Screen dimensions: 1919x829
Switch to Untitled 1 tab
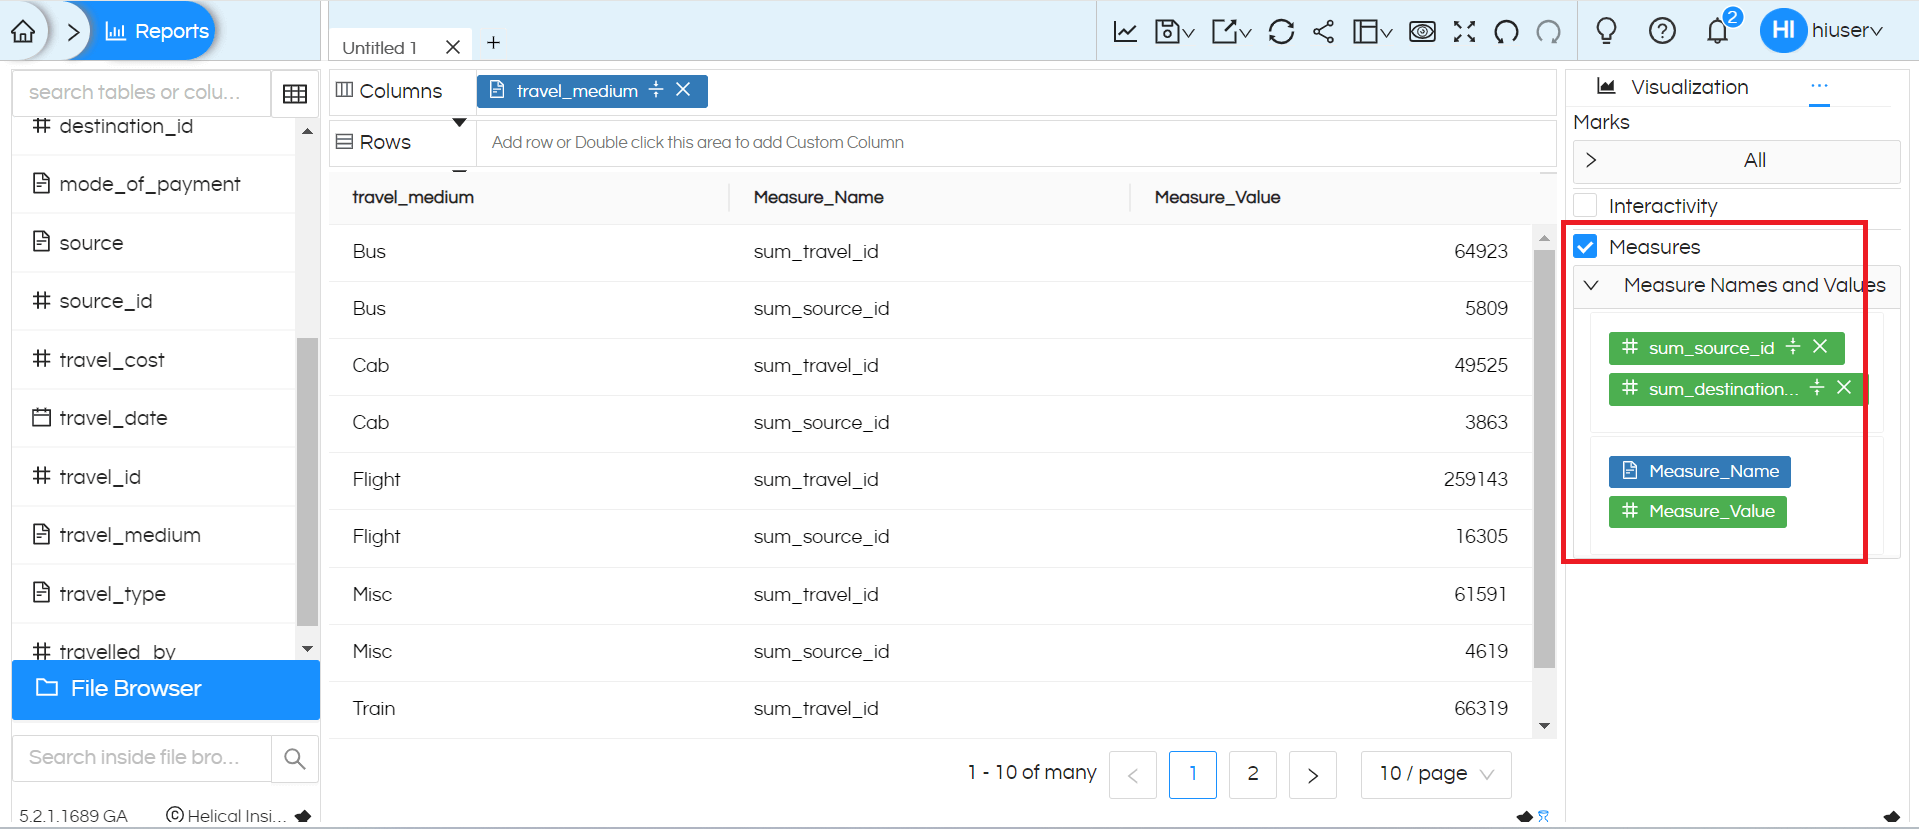point(380,47)
